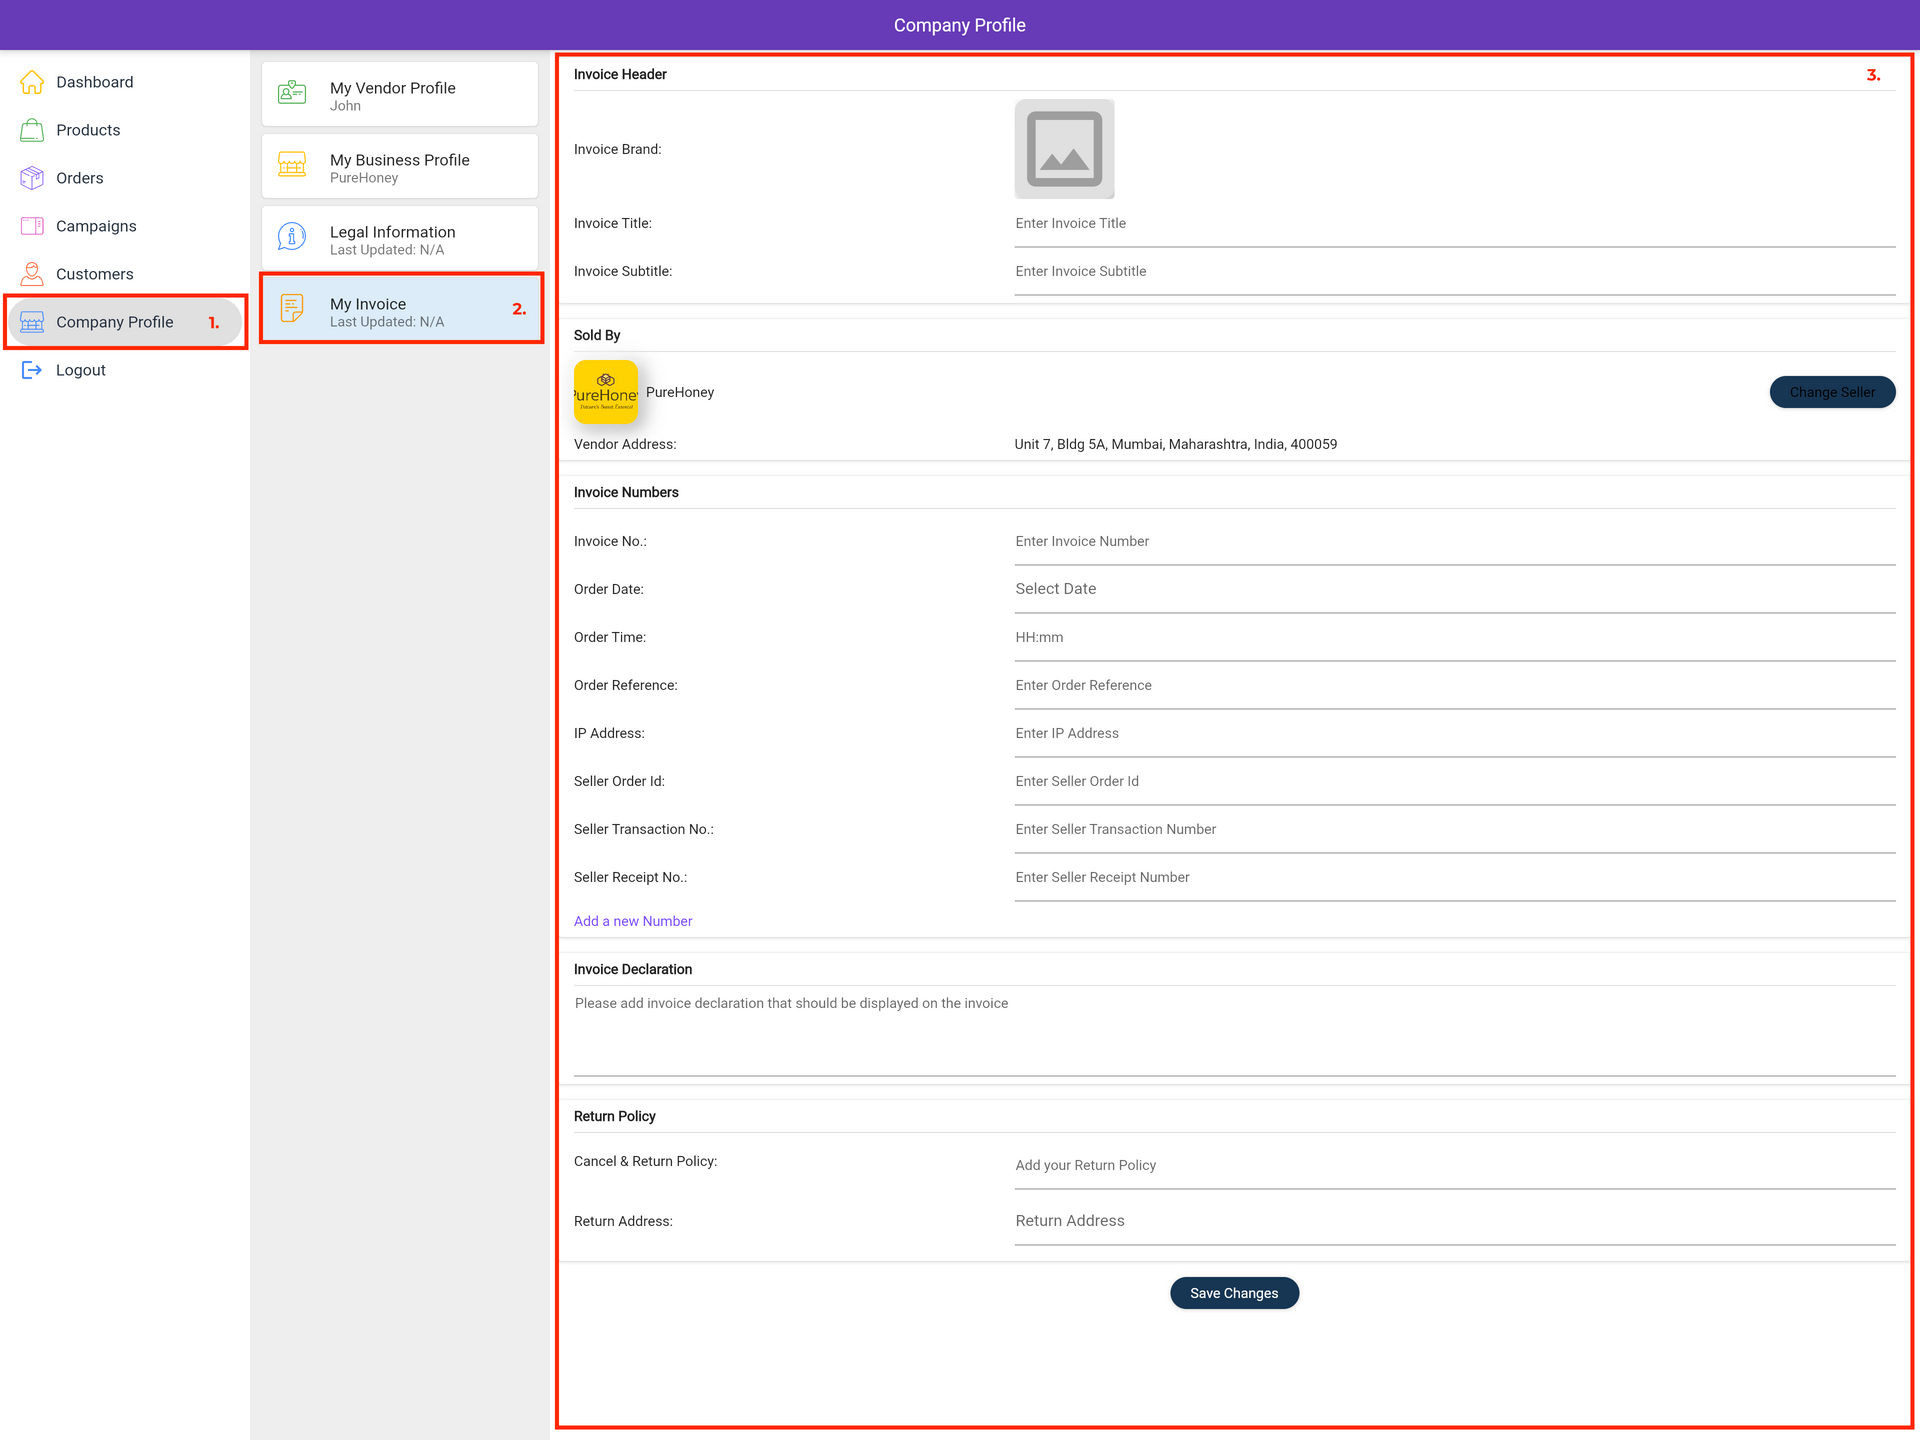The width and height of the screenshot is (1920, 1440).
Task: Navigate to Campaigns section
Action: coord(125,226)
